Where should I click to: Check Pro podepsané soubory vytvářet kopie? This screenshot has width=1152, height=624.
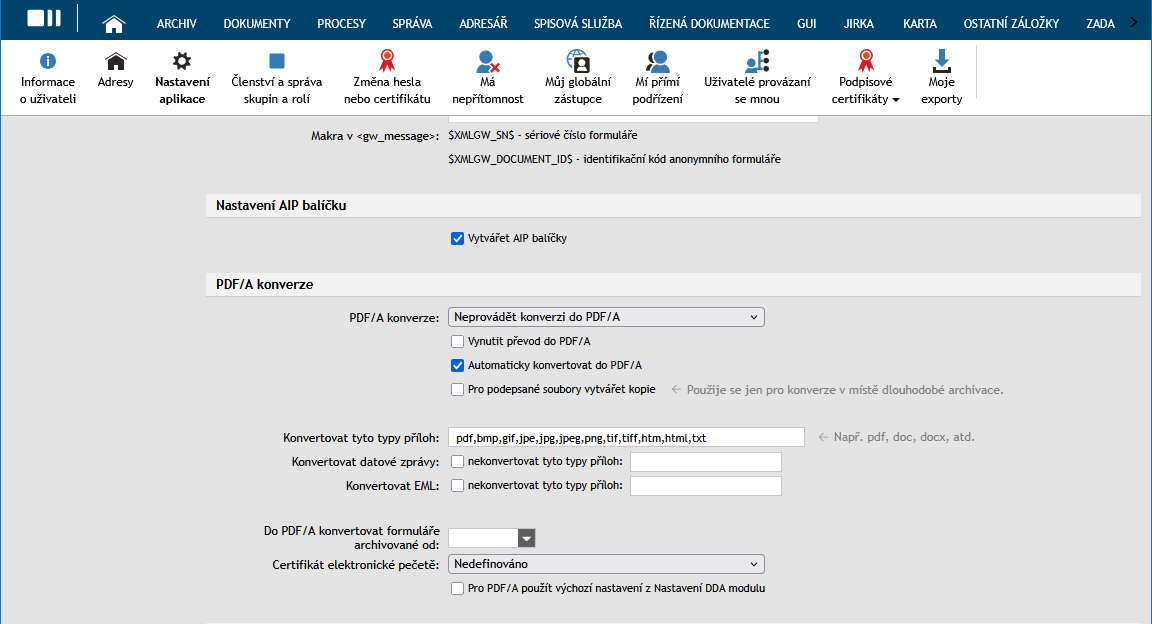coord(458,389)
